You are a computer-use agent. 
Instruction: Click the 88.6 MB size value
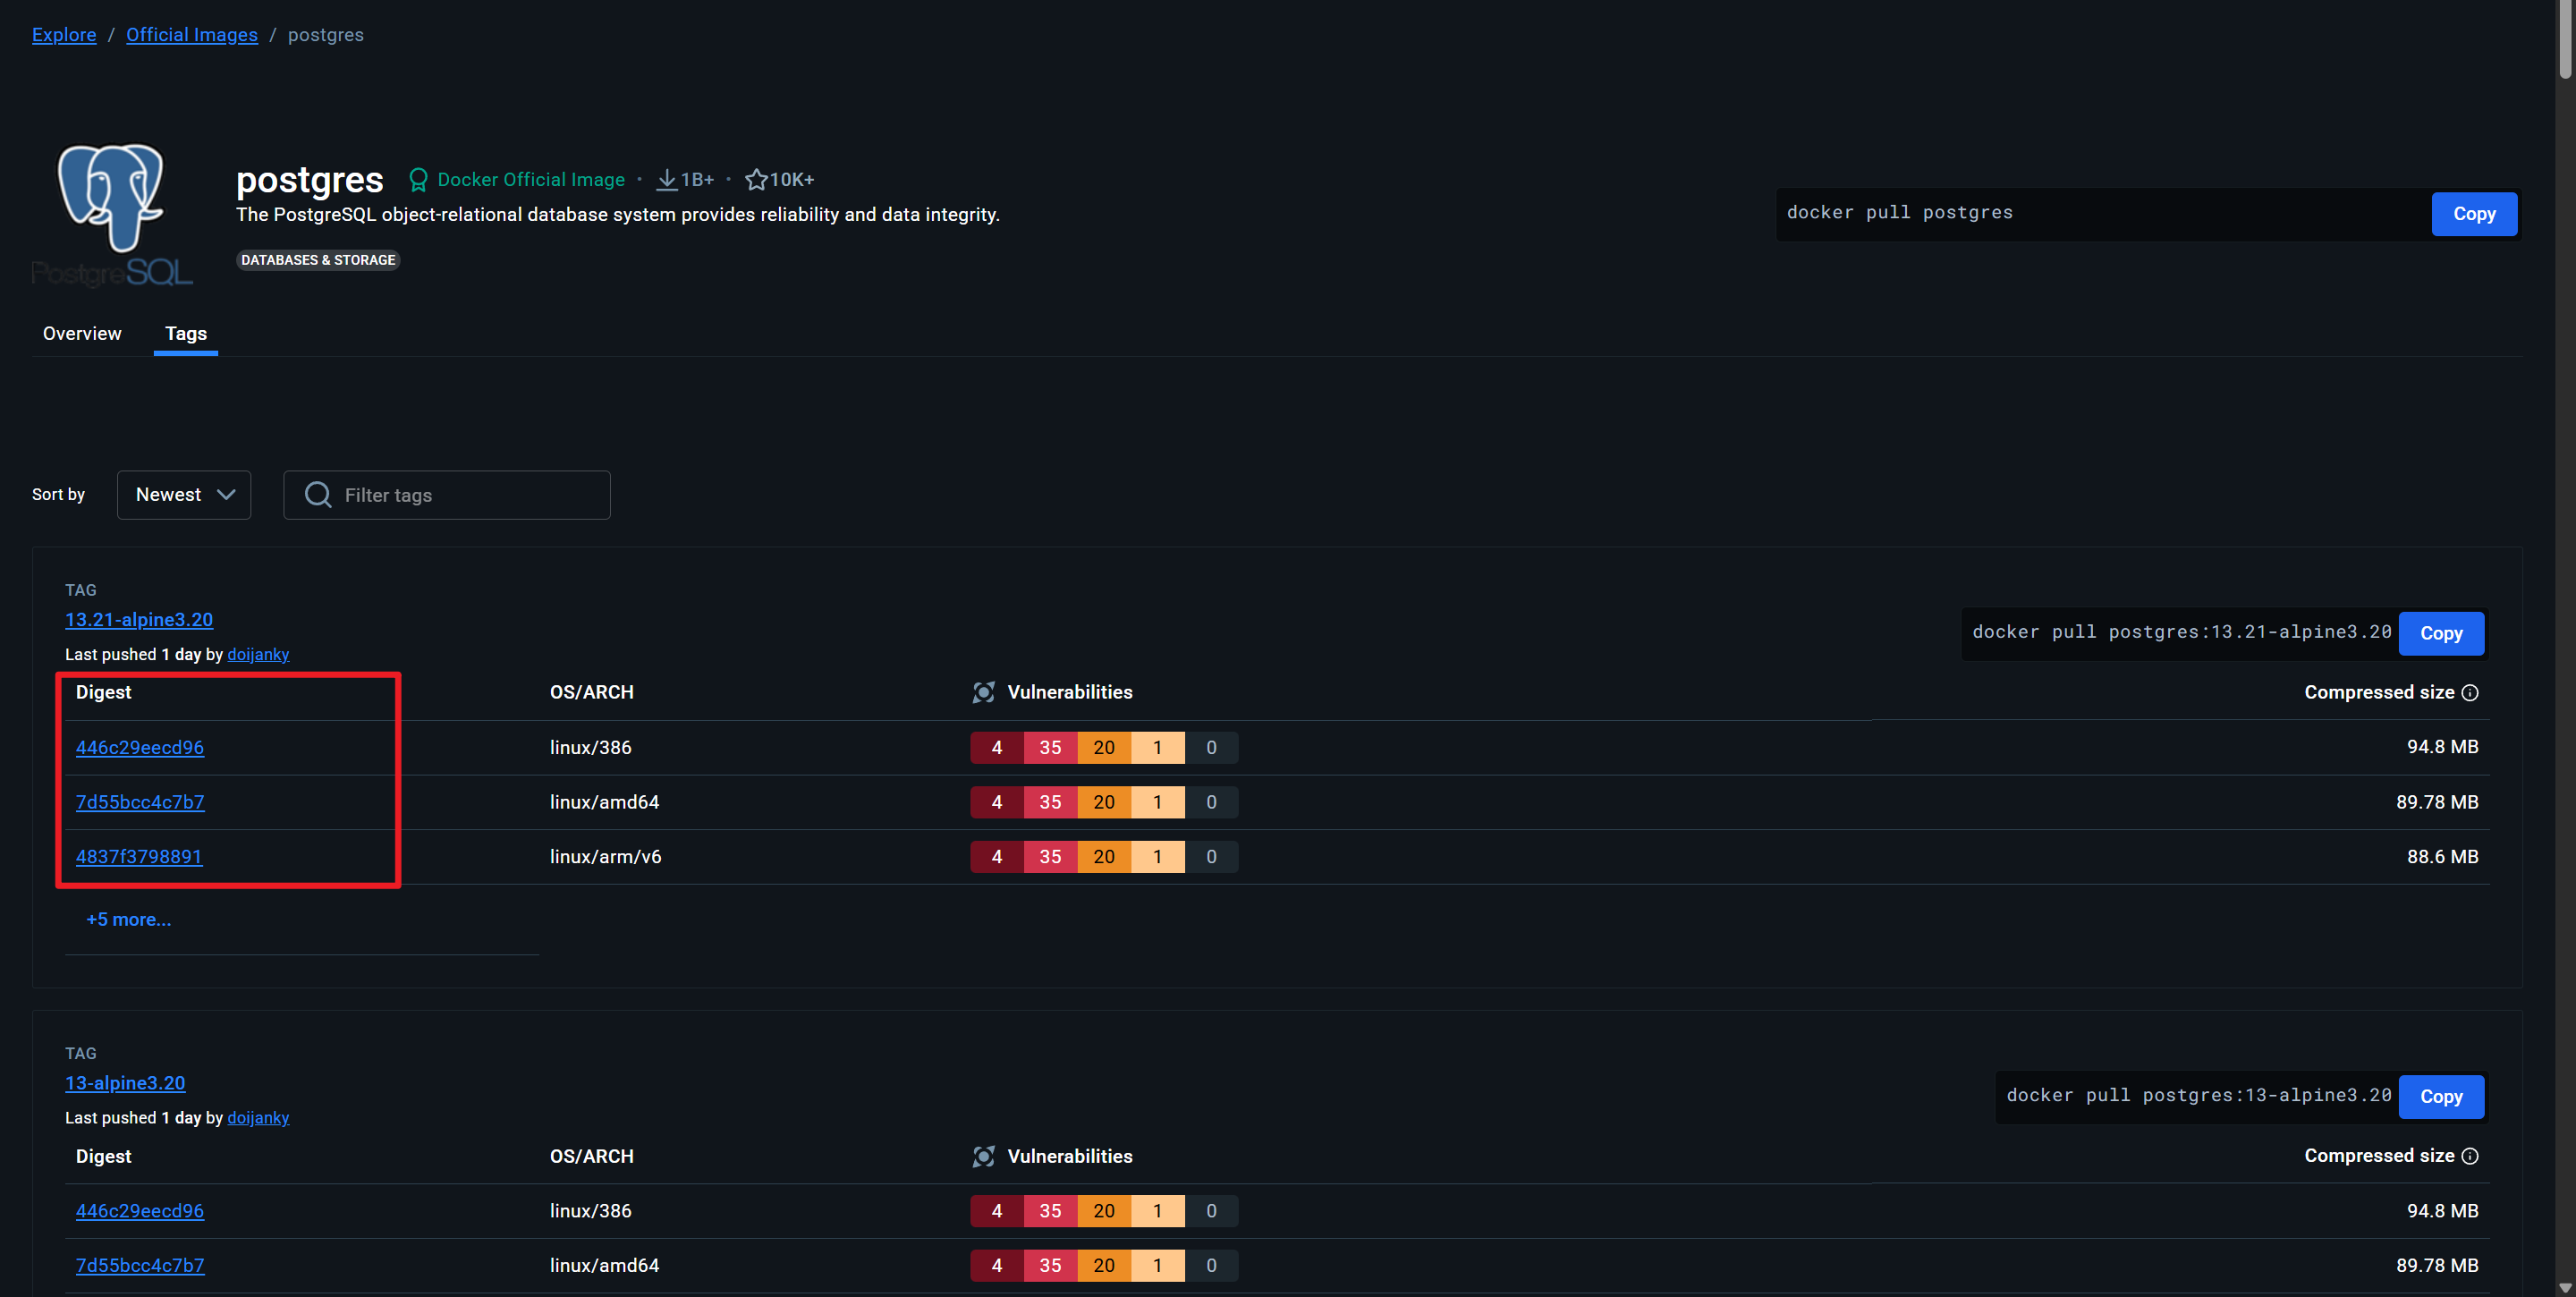2442,857
